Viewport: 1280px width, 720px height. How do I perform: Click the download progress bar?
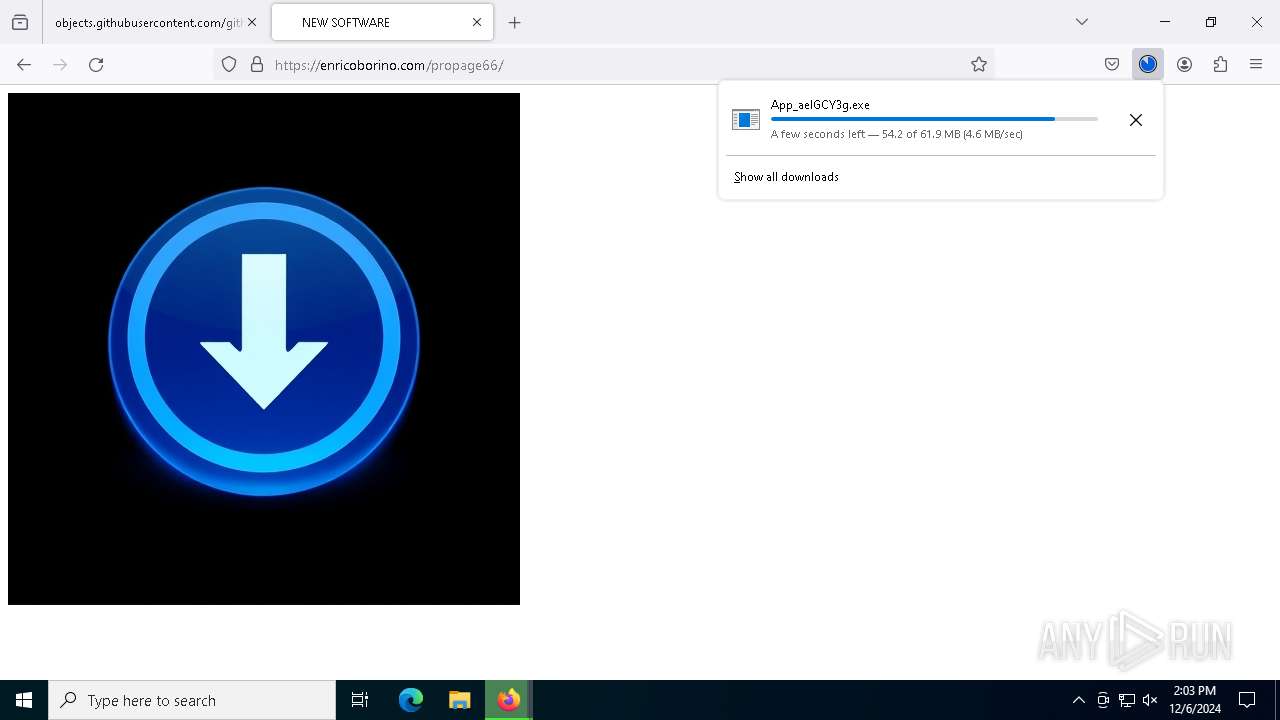click(934, 119)
